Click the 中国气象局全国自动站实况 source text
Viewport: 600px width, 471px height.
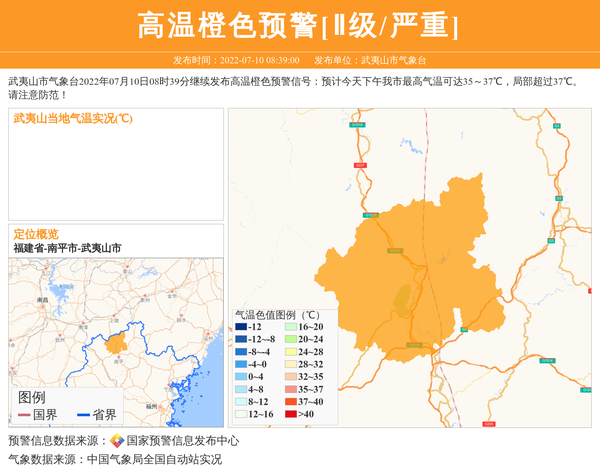(x=154, y=459)
